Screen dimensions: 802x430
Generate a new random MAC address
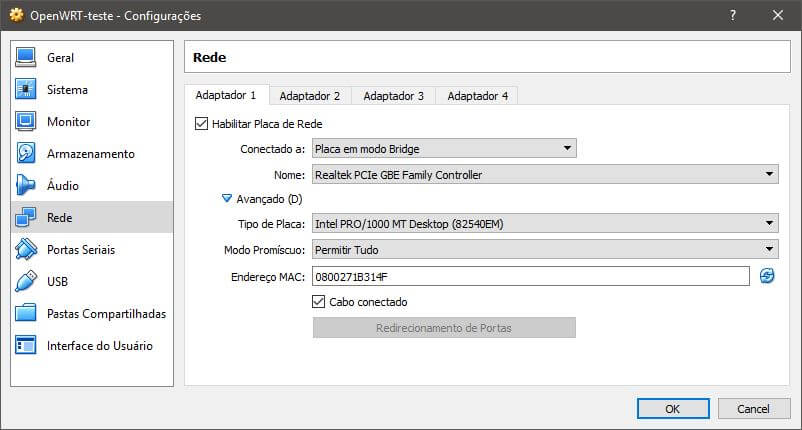(x=767, y=276)
